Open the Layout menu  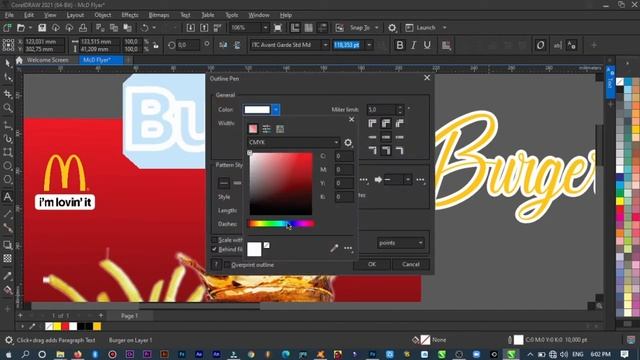(x=75, y=15)
